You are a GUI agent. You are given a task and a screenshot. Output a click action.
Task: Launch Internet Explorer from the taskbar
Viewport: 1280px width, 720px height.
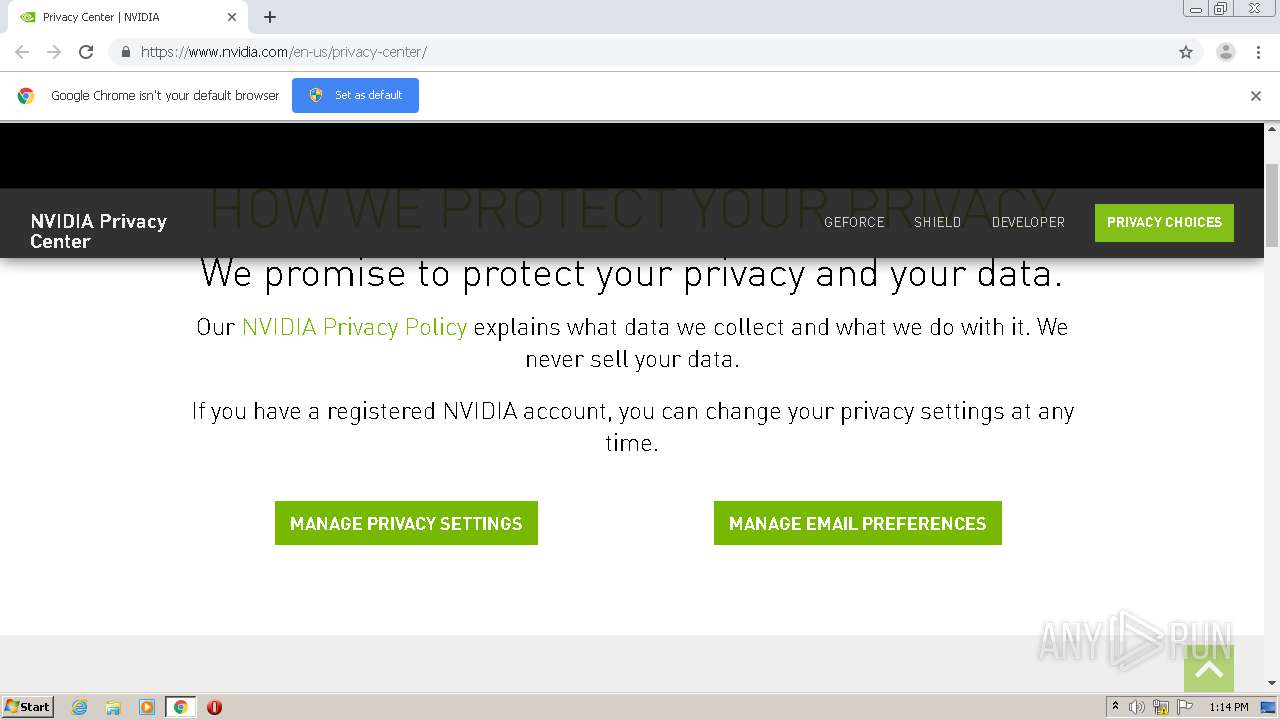[x=80, y=707]
